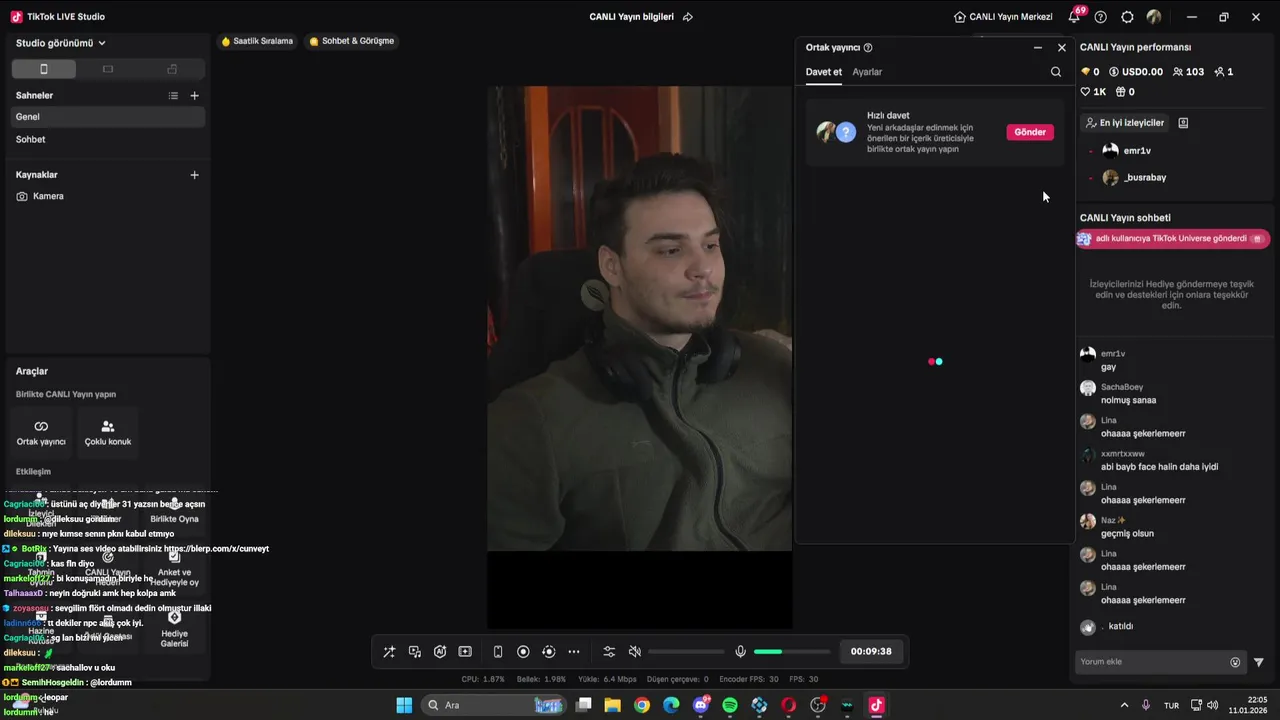Expand the Studio görünümü dropdown

(61, 43)
